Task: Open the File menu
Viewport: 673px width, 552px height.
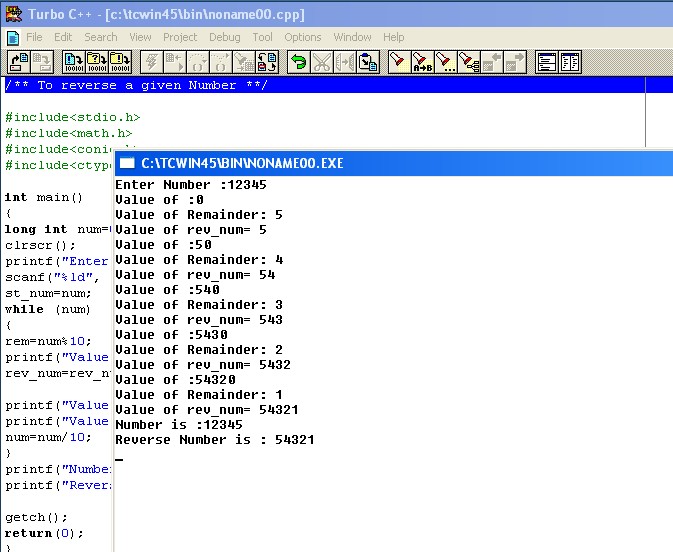Action: click(34, 37)
